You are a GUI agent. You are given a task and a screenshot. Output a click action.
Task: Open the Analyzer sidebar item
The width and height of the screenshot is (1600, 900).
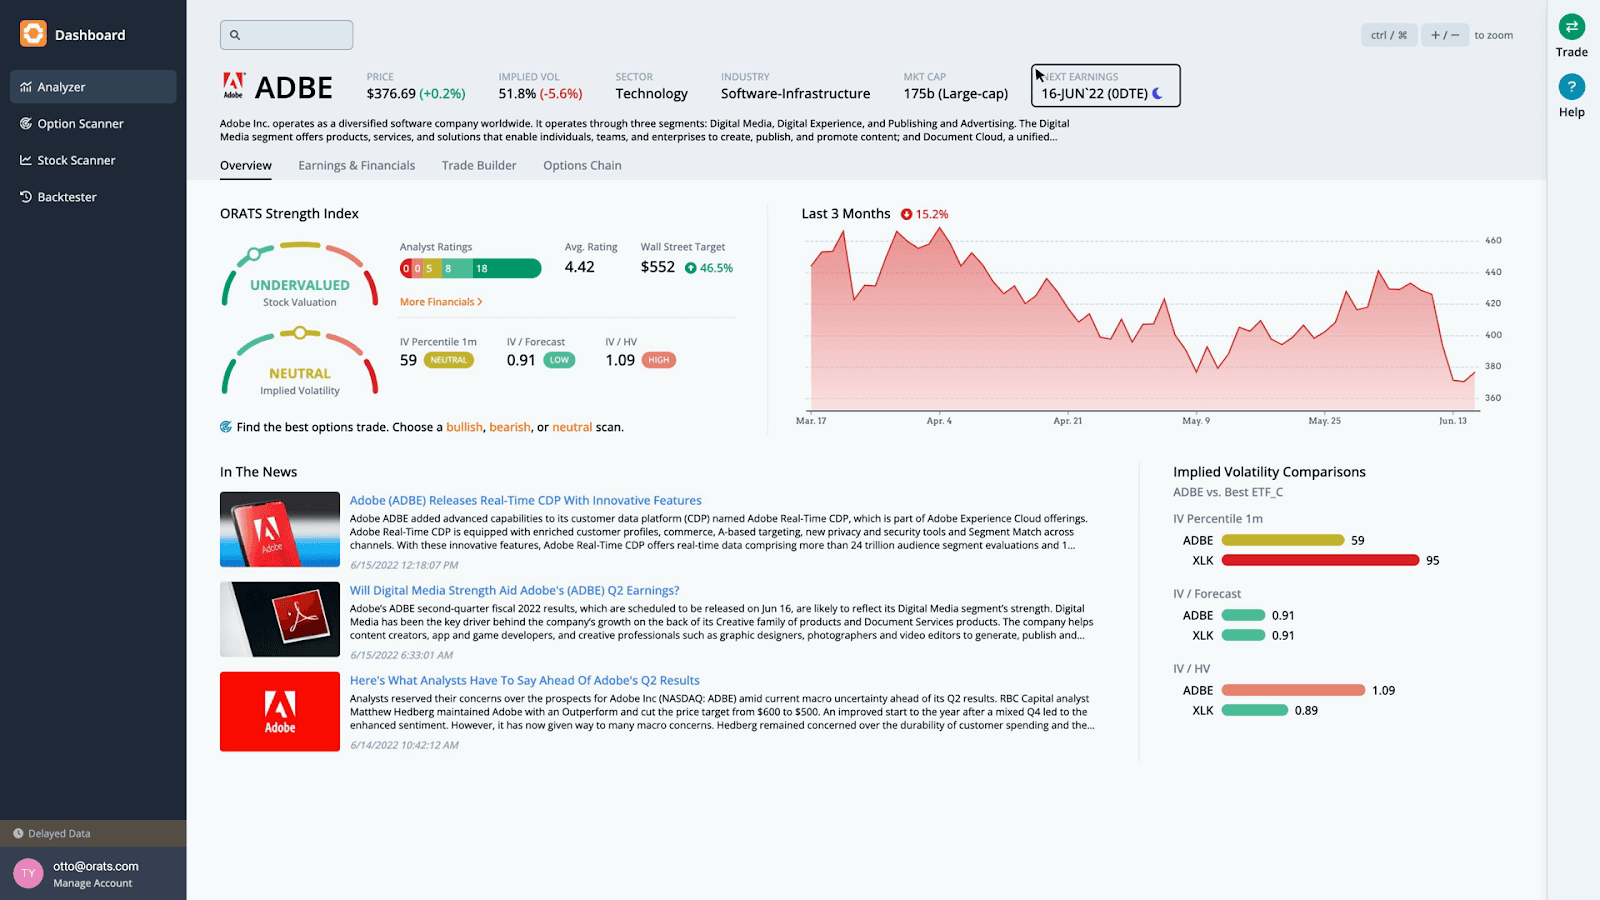point(93,87)
